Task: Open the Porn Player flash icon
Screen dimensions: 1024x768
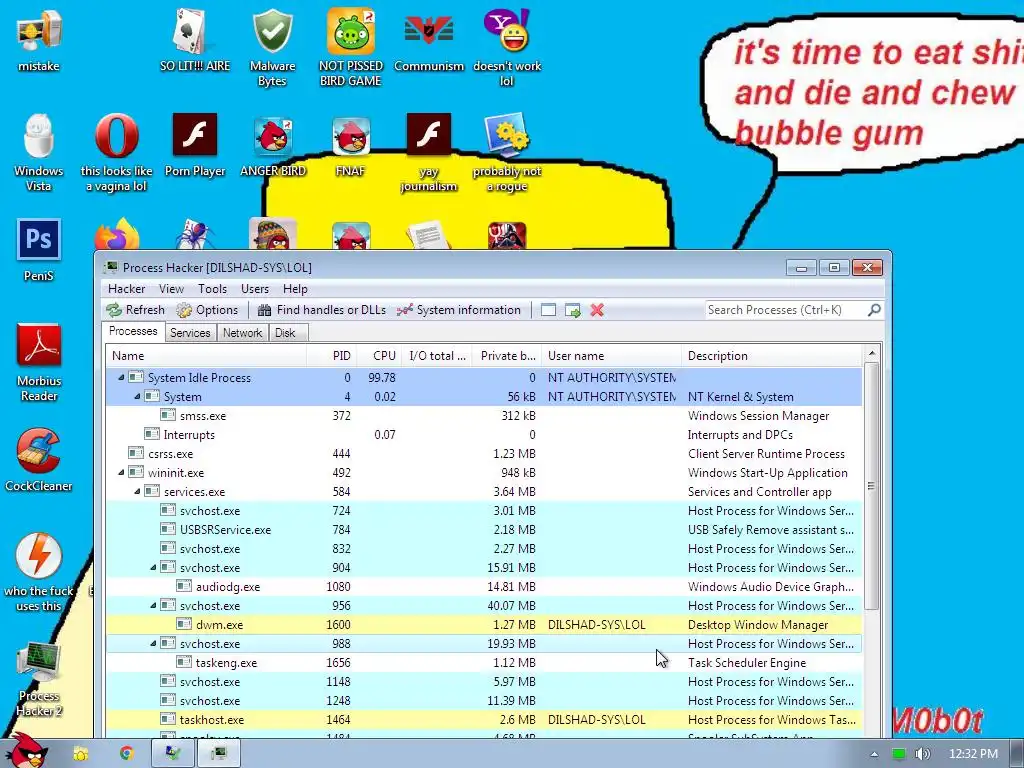Action: tap(195, 145)
